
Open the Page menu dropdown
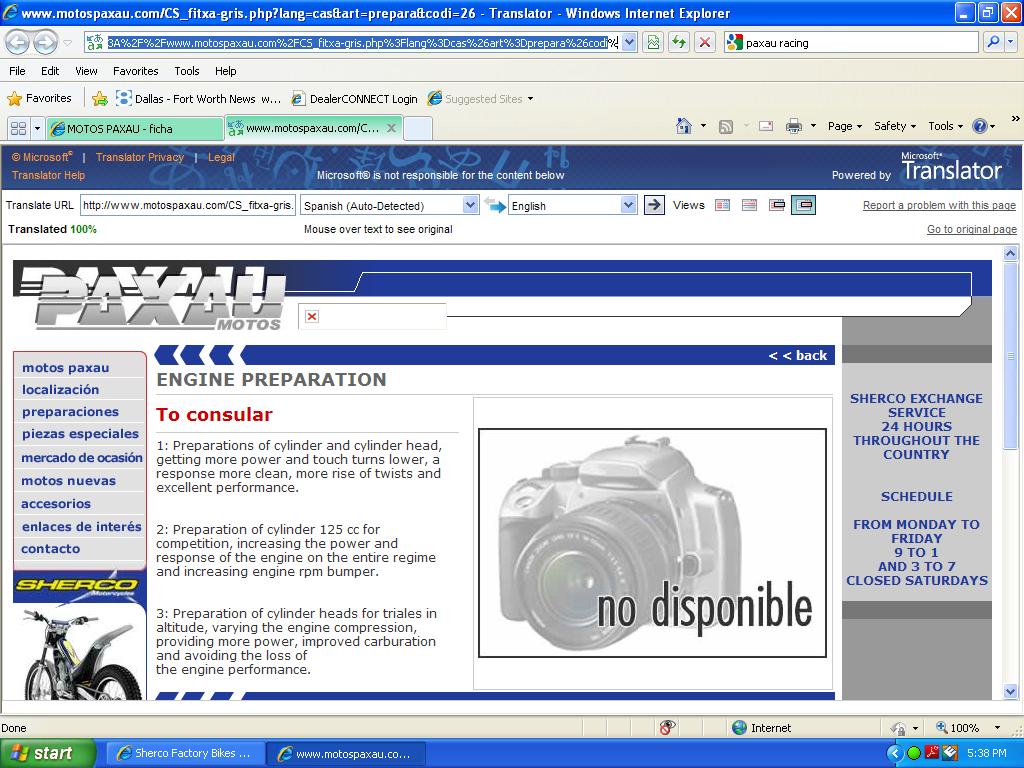(x=844, y=126)
